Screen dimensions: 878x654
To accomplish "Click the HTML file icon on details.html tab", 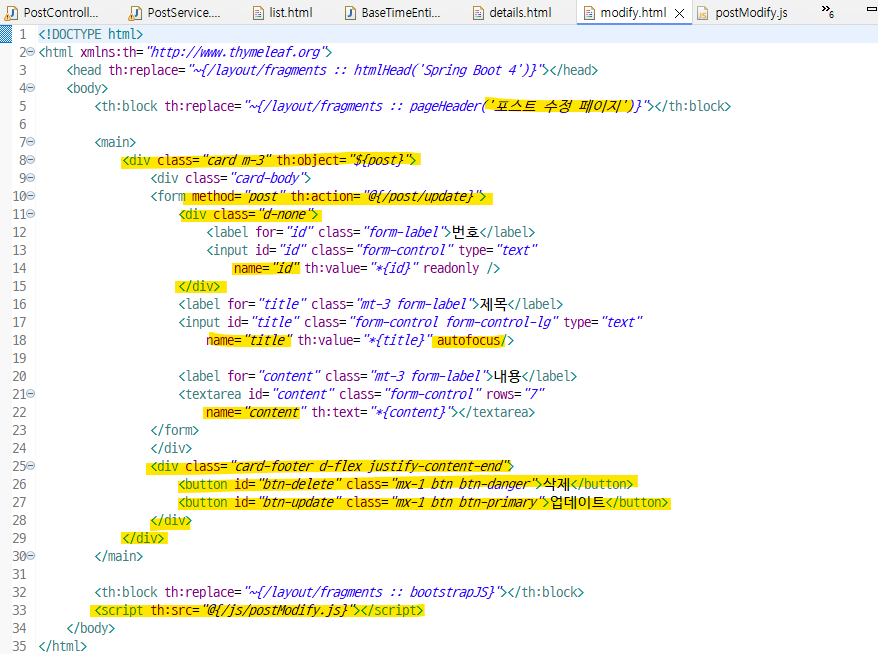I will coord(478,13).
